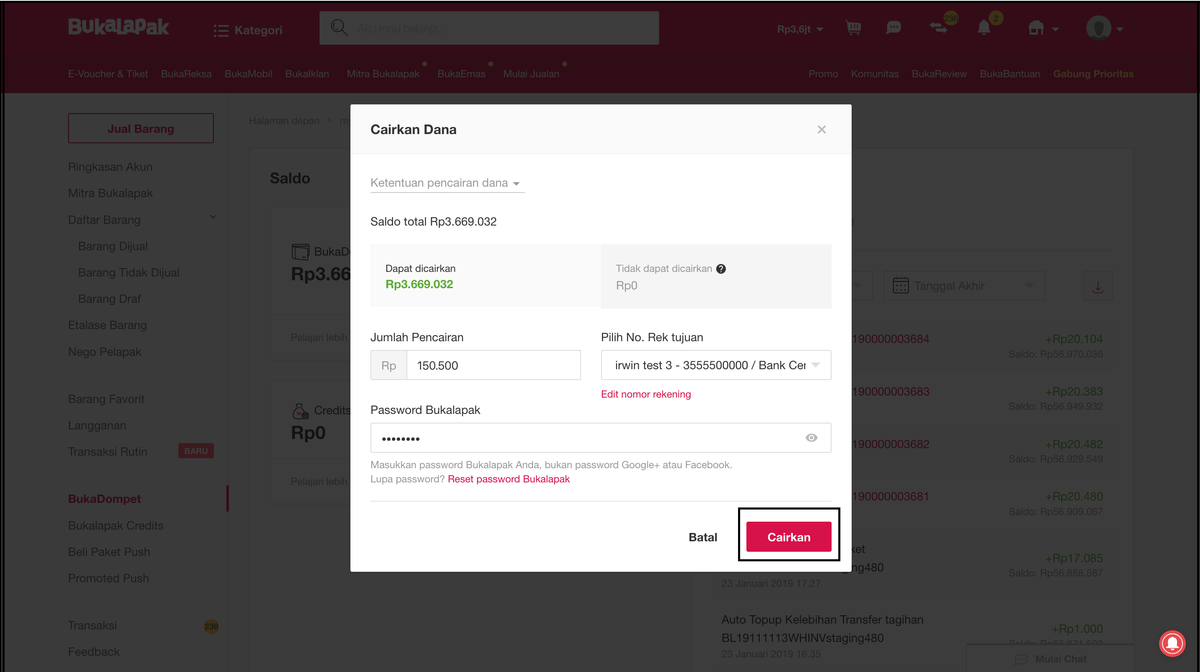
Task: Click the calendar icon in Tanggal Akhir
Action: tap(900, 286)
